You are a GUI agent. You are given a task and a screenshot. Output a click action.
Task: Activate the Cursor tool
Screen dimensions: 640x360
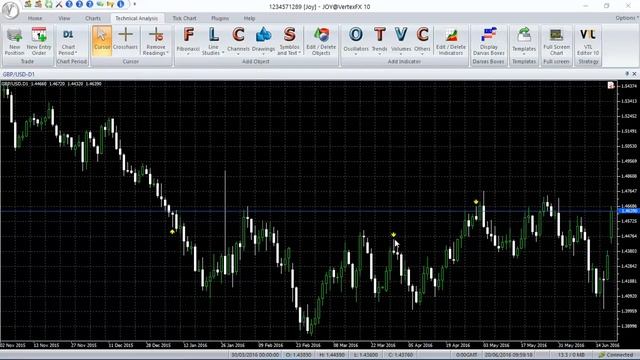tap(102, 39)
